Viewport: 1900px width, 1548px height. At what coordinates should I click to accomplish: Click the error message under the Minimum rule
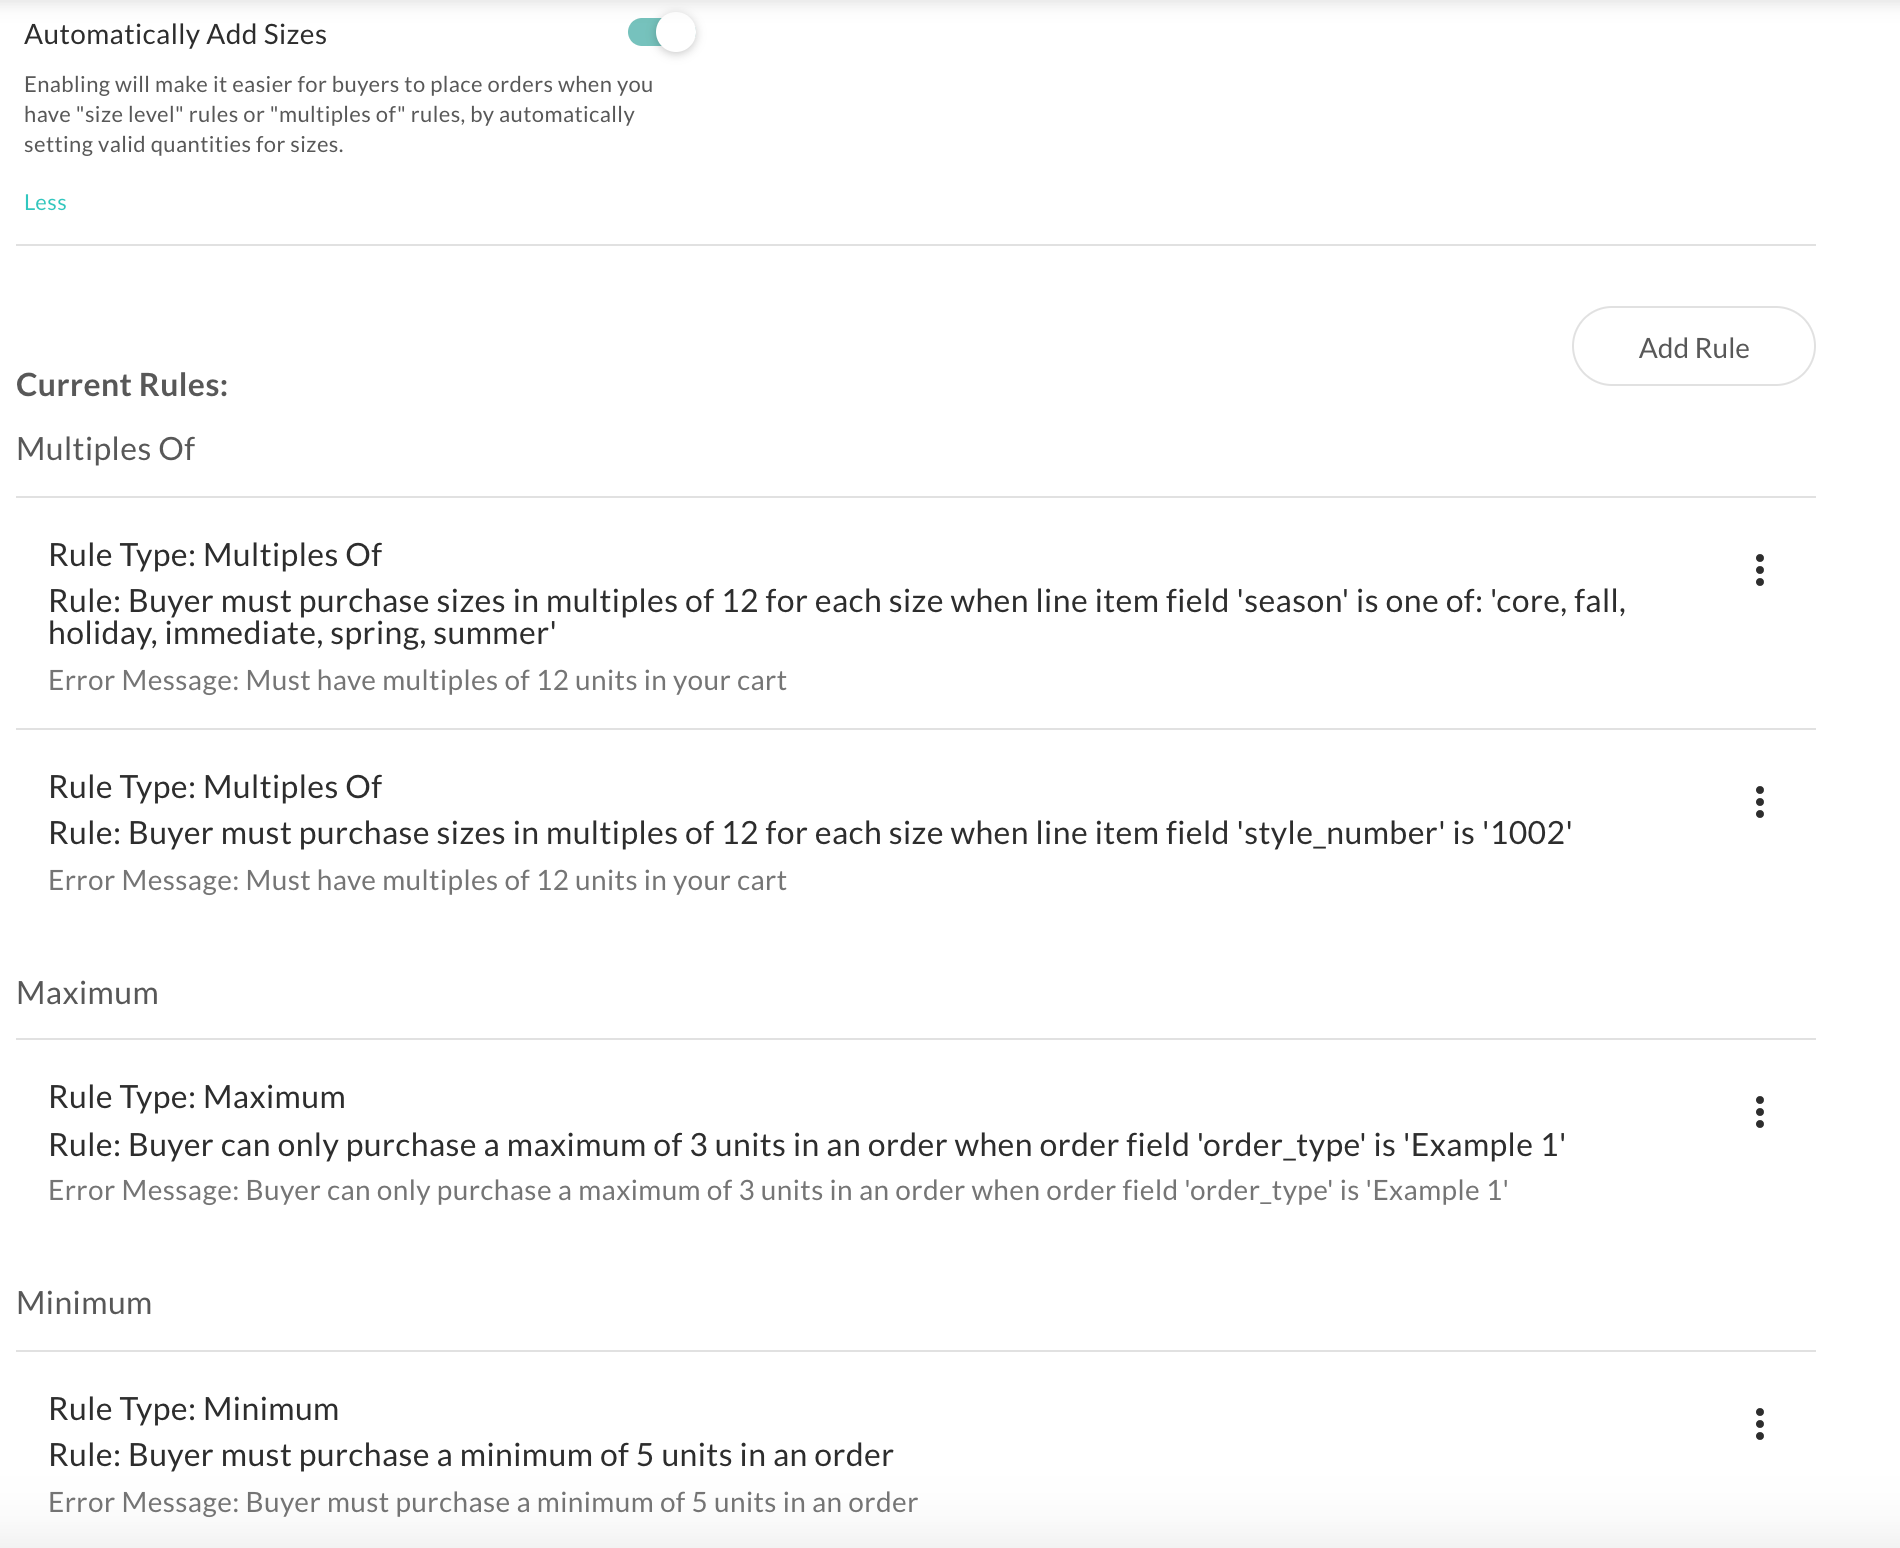(x=483, y=1503)
